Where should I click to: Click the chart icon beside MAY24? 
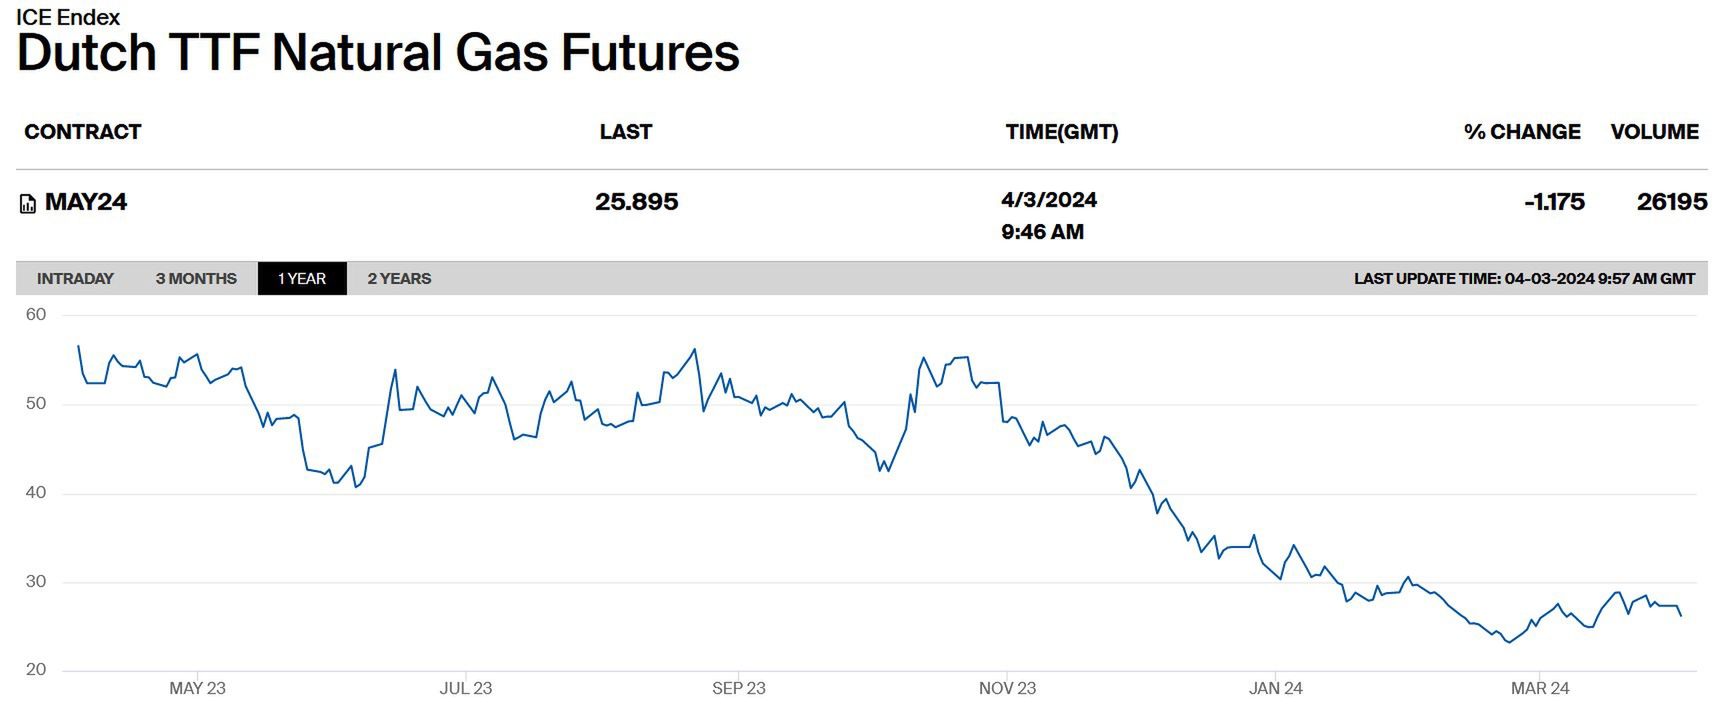(x=28, y=204)
